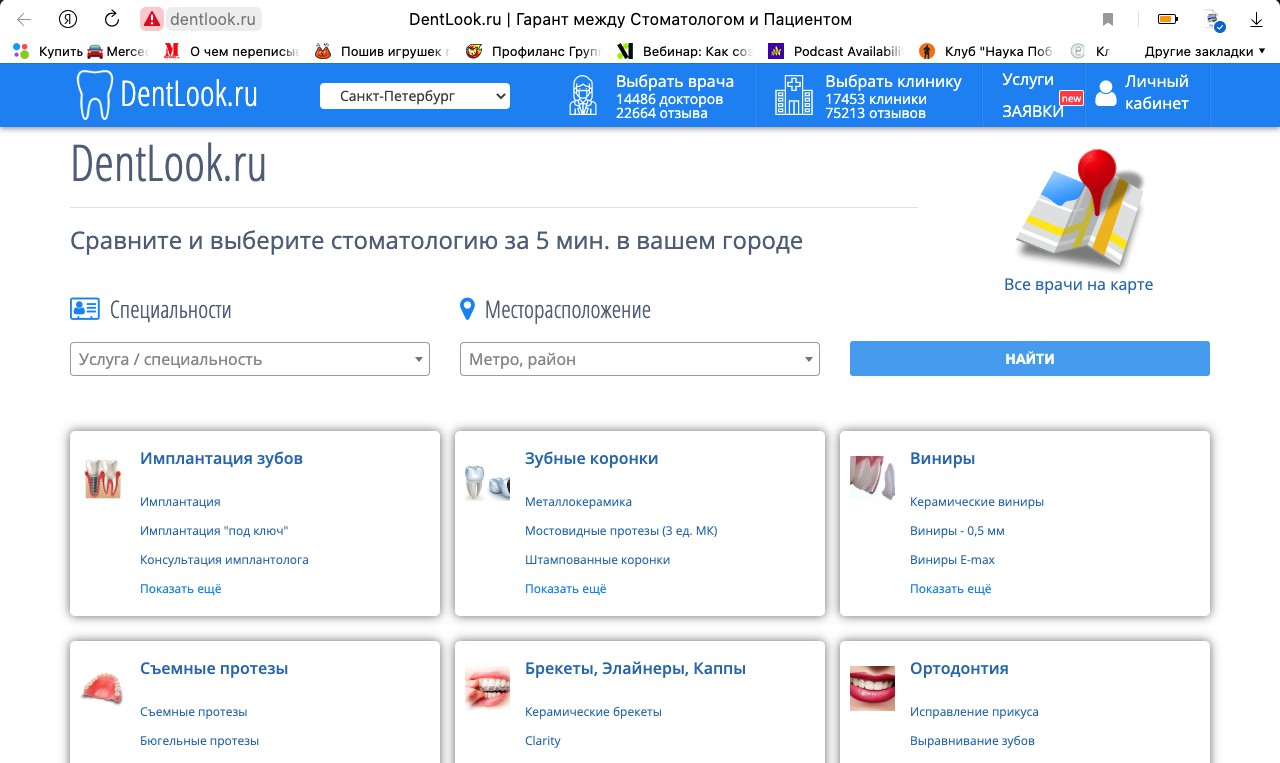Go back with the browser back arrow
This screenshot has width=1280, height=763.
coord(24,19)
